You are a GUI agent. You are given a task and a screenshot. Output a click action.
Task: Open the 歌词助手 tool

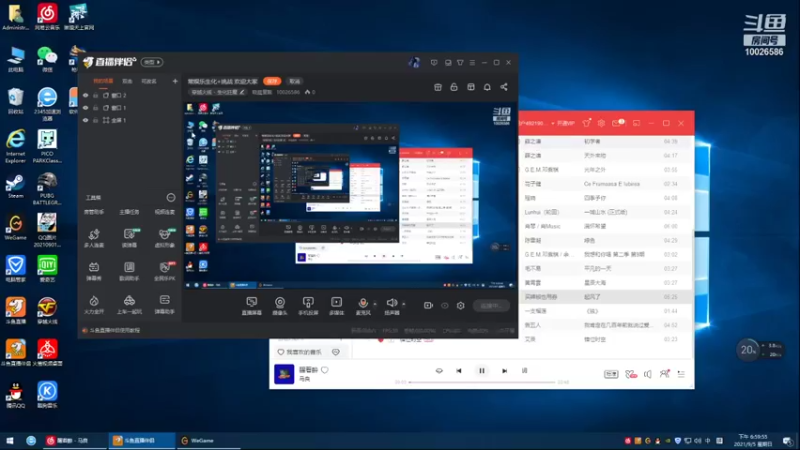point(129,271)
